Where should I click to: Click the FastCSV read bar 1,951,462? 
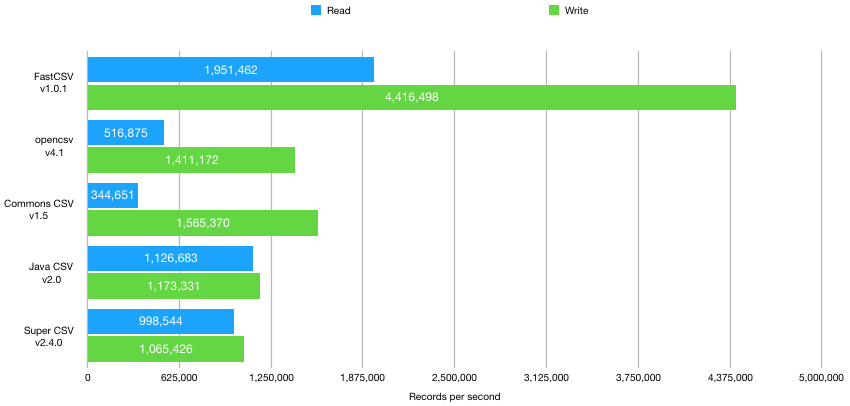pos(231,69)
